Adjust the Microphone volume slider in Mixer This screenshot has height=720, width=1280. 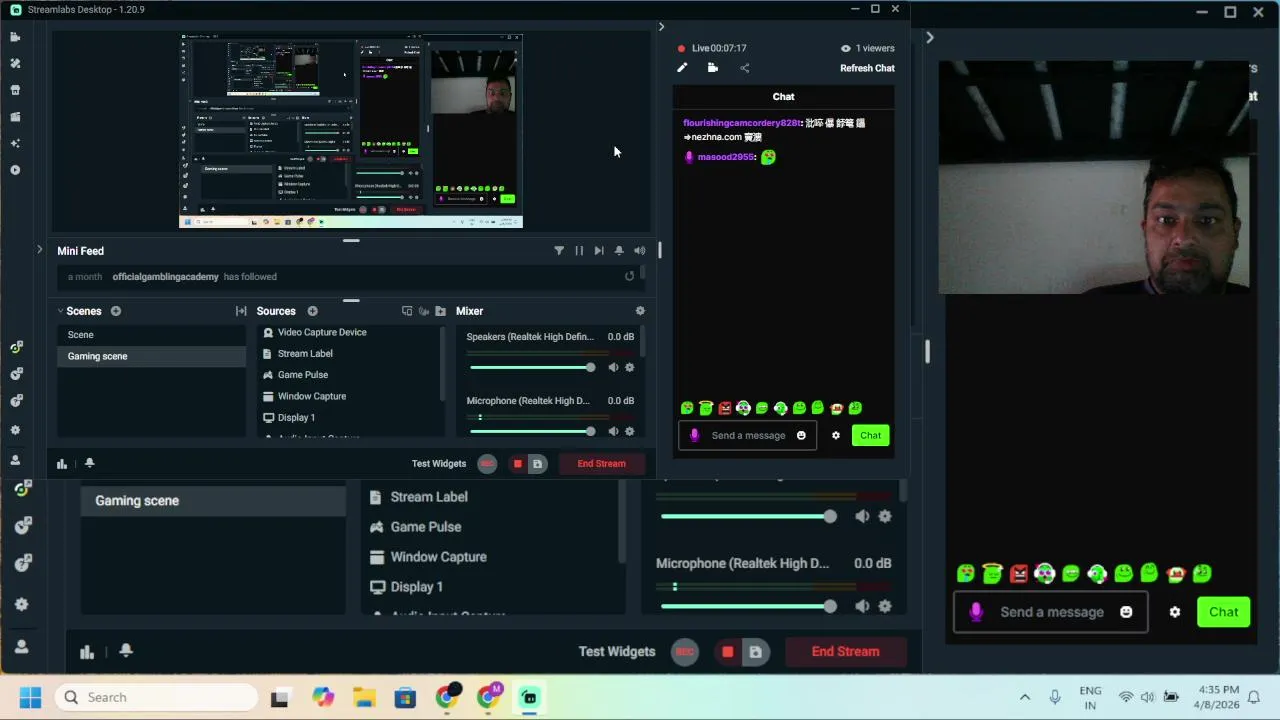coord(532,432)
